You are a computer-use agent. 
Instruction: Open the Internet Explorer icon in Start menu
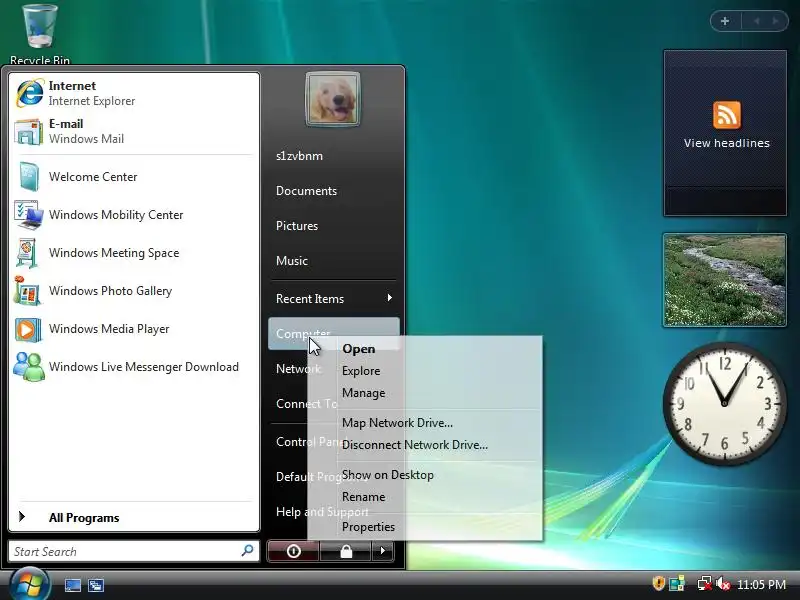[x=29, y=93]
